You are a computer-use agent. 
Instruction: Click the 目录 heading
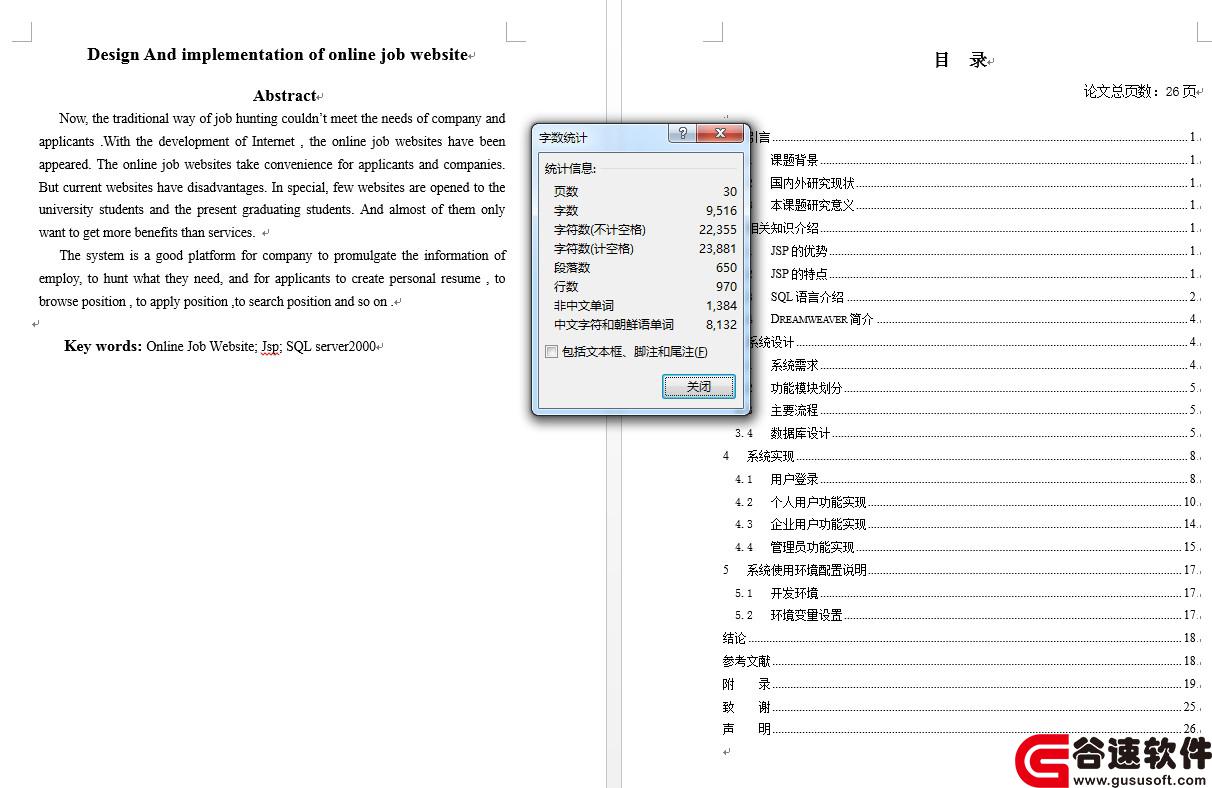pos(961,60)
